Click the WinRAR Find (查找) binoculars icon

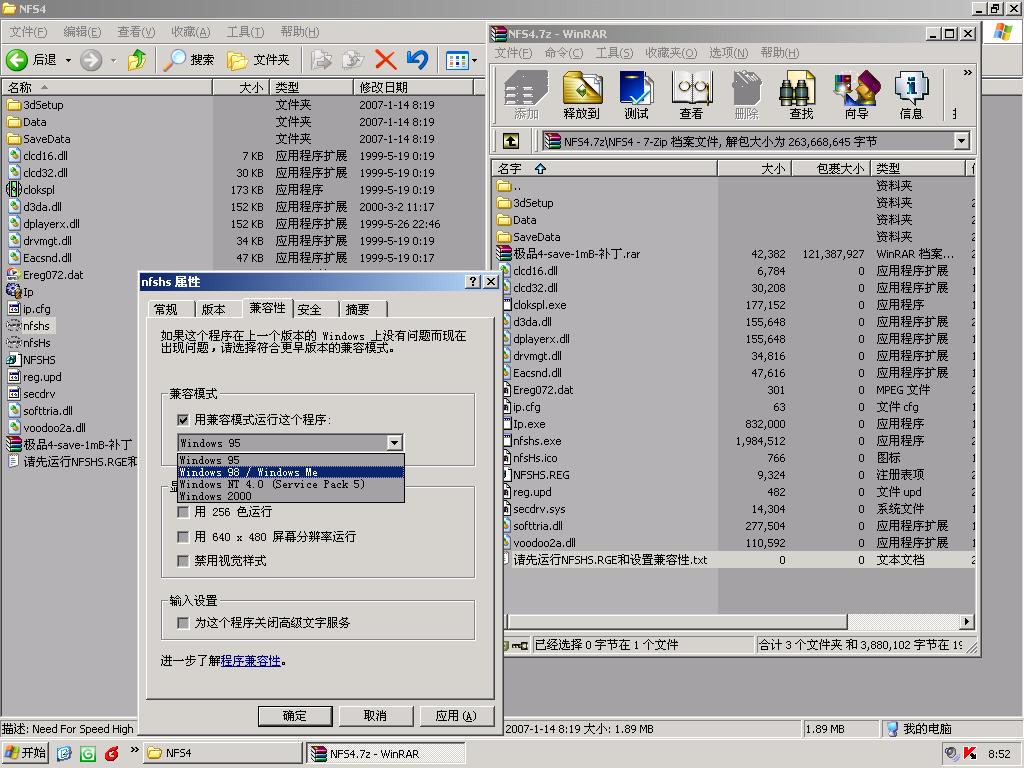pyautogui.click(x=801, y=95)
